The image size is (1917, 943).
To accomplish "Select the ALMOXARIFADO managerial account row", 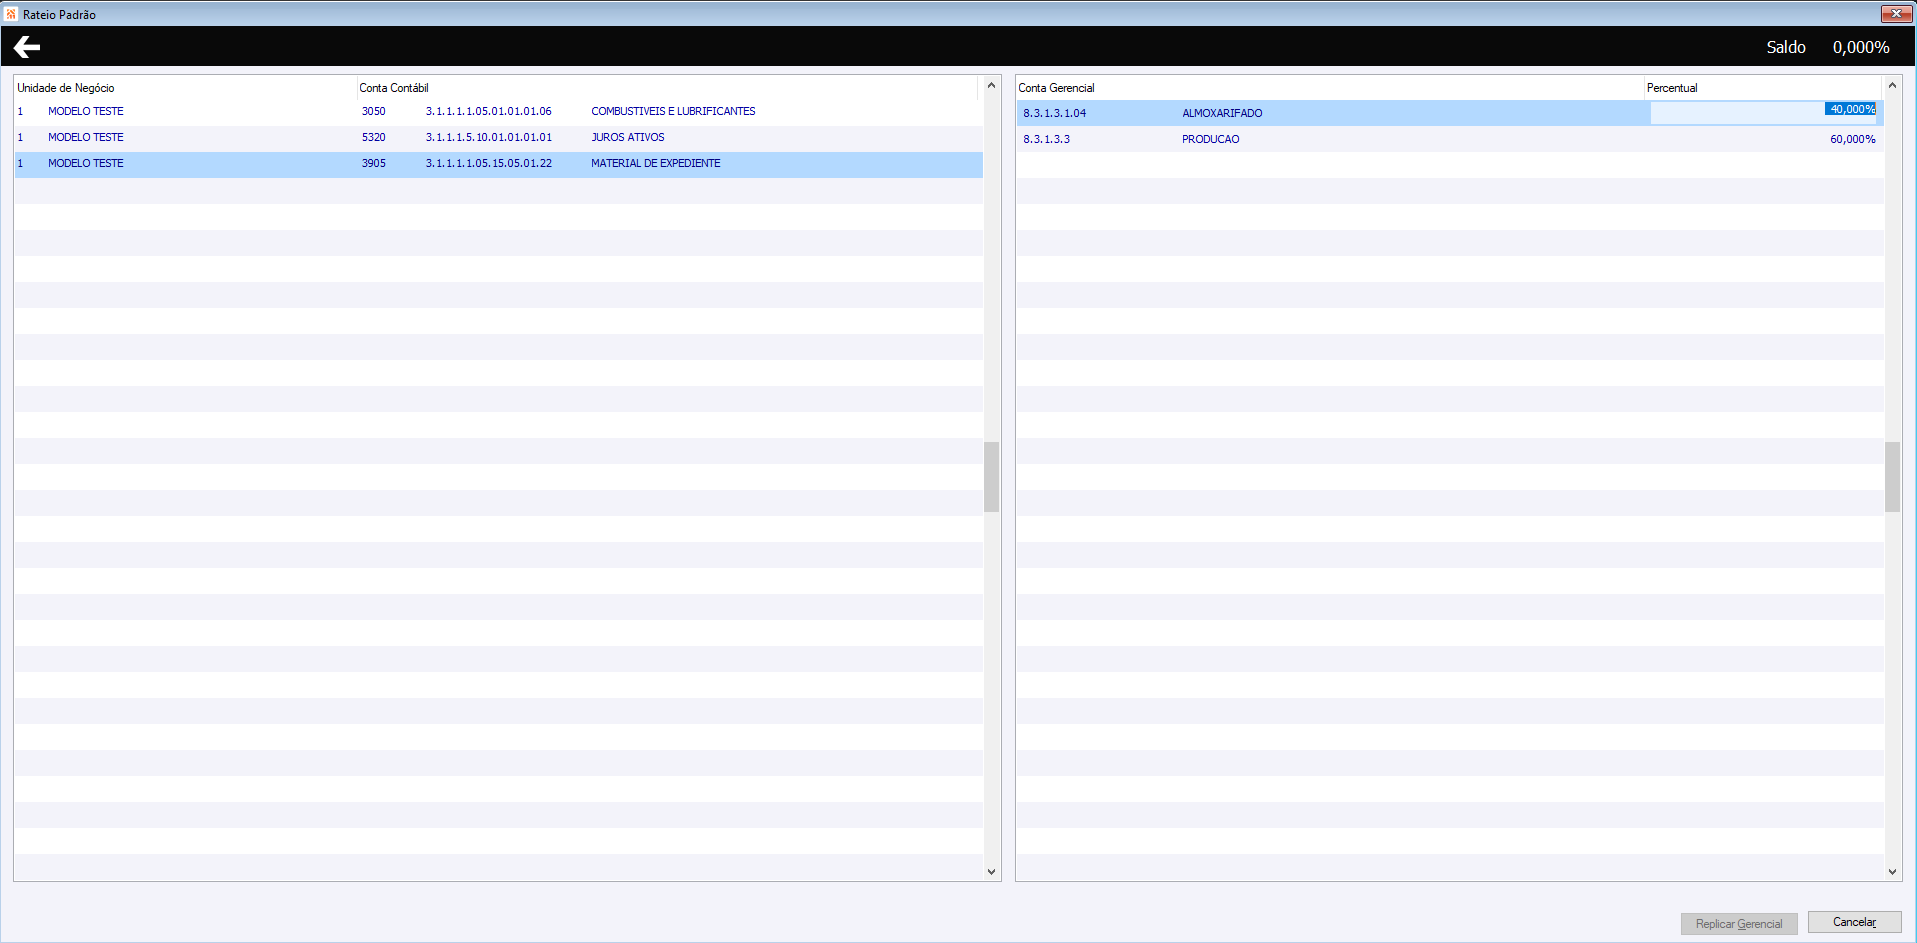I will click(1450, 113).
